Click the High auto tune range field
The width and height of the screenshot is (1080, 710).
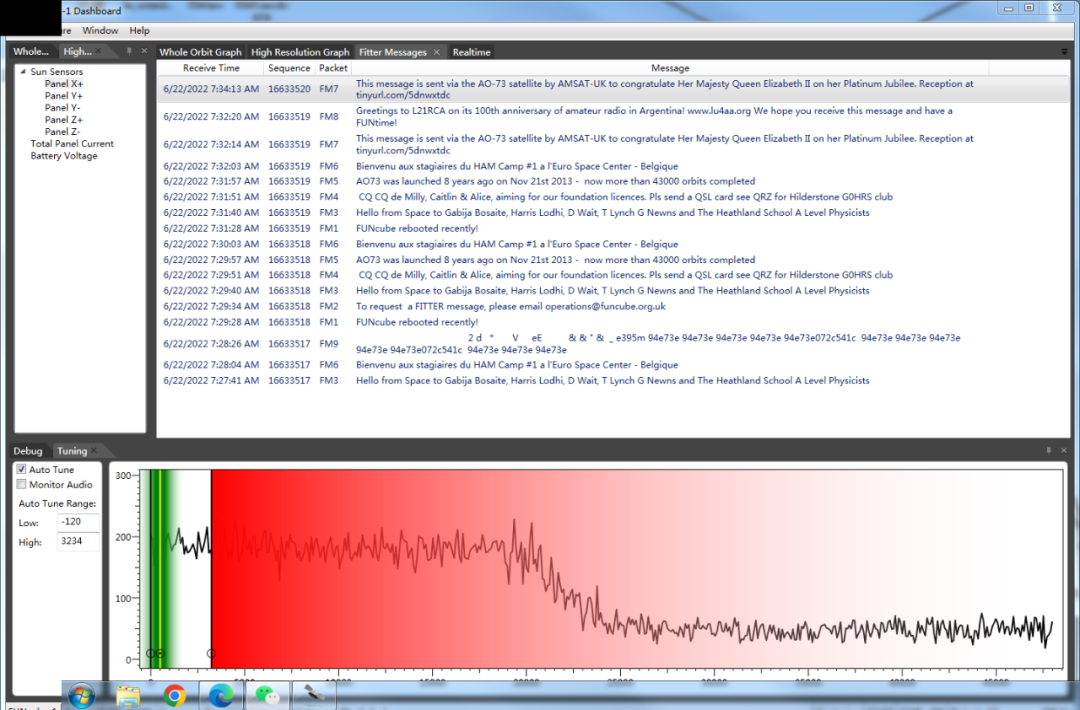(78, 541)
